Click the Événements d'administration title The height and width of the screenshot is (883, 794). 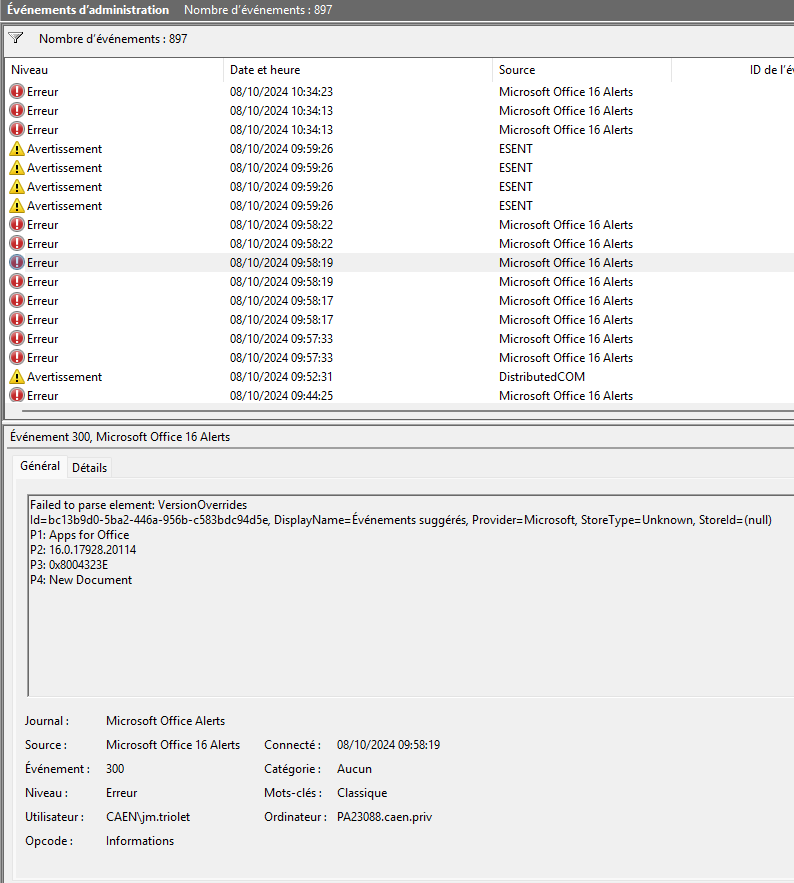[88, 10]
